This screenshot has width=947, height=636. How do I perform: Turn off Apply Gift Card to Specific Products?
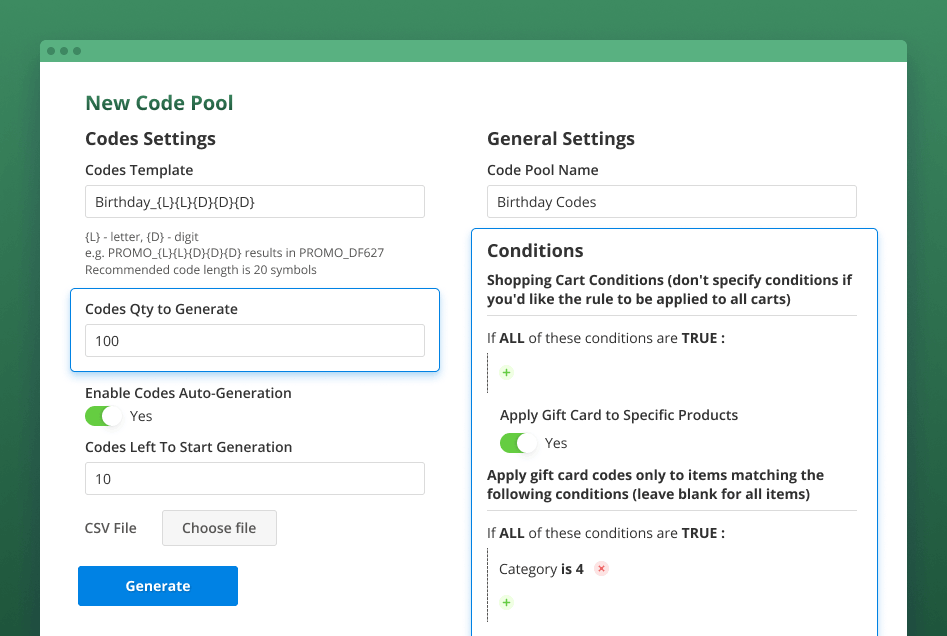pyautogui.click(x=519, y=442)
